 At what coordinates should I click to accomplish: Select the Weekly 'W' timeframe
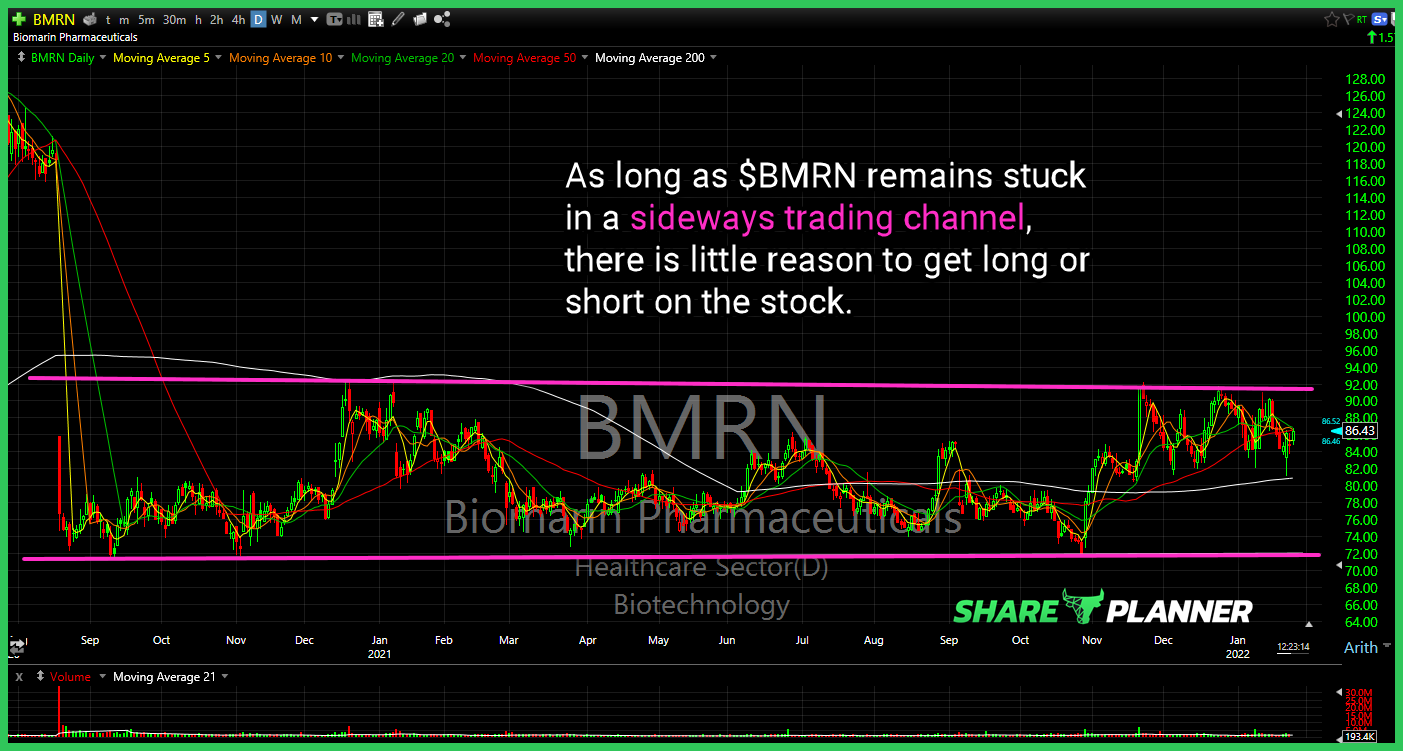277,20
